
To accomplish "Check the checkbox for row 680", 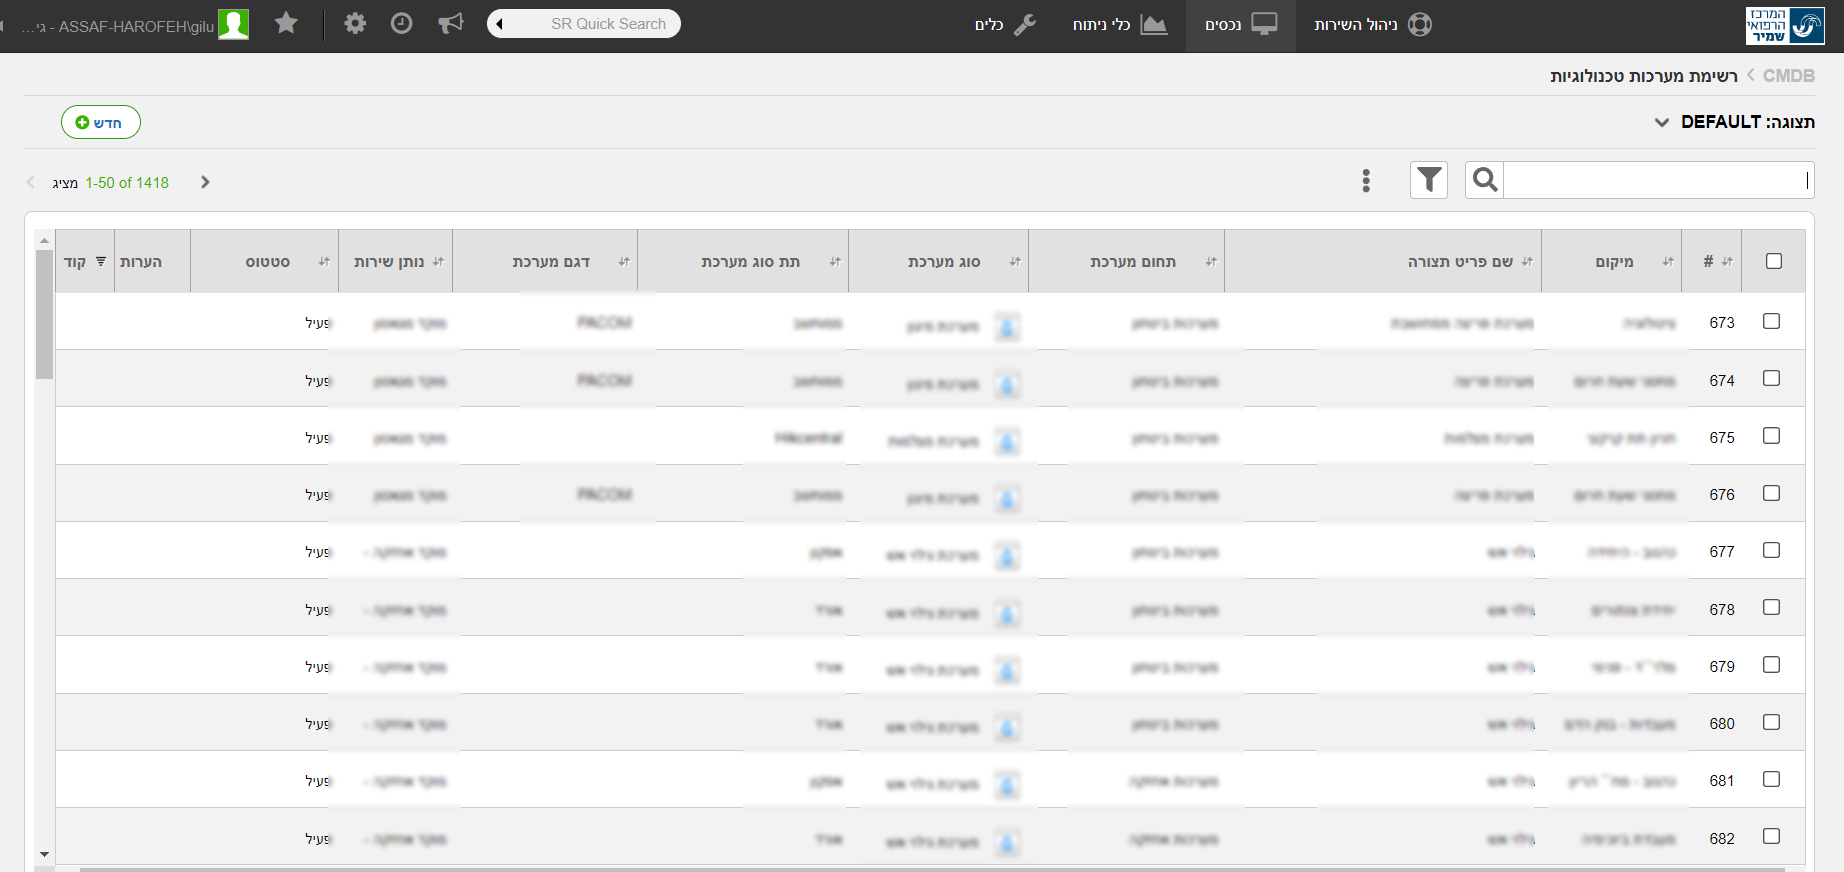I will click(x=1771, y=722).
